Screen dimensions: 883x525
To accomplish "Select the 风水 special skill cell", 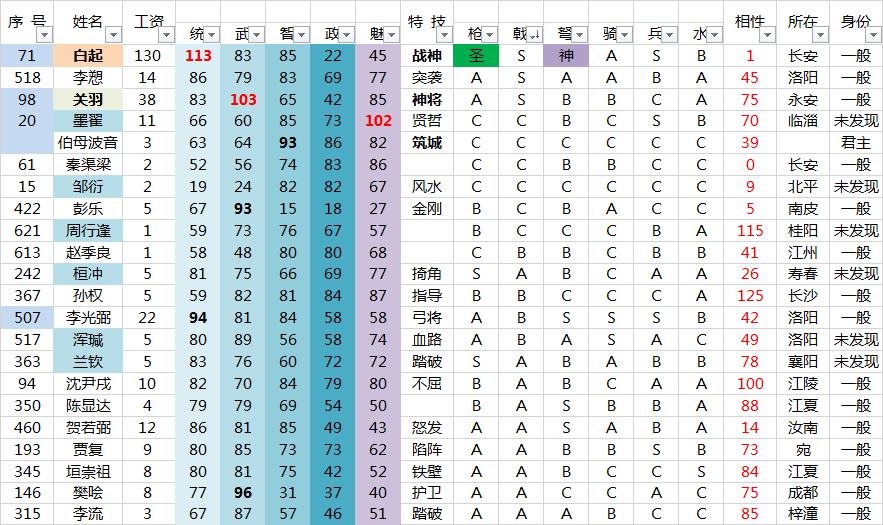I will point(427,187).
